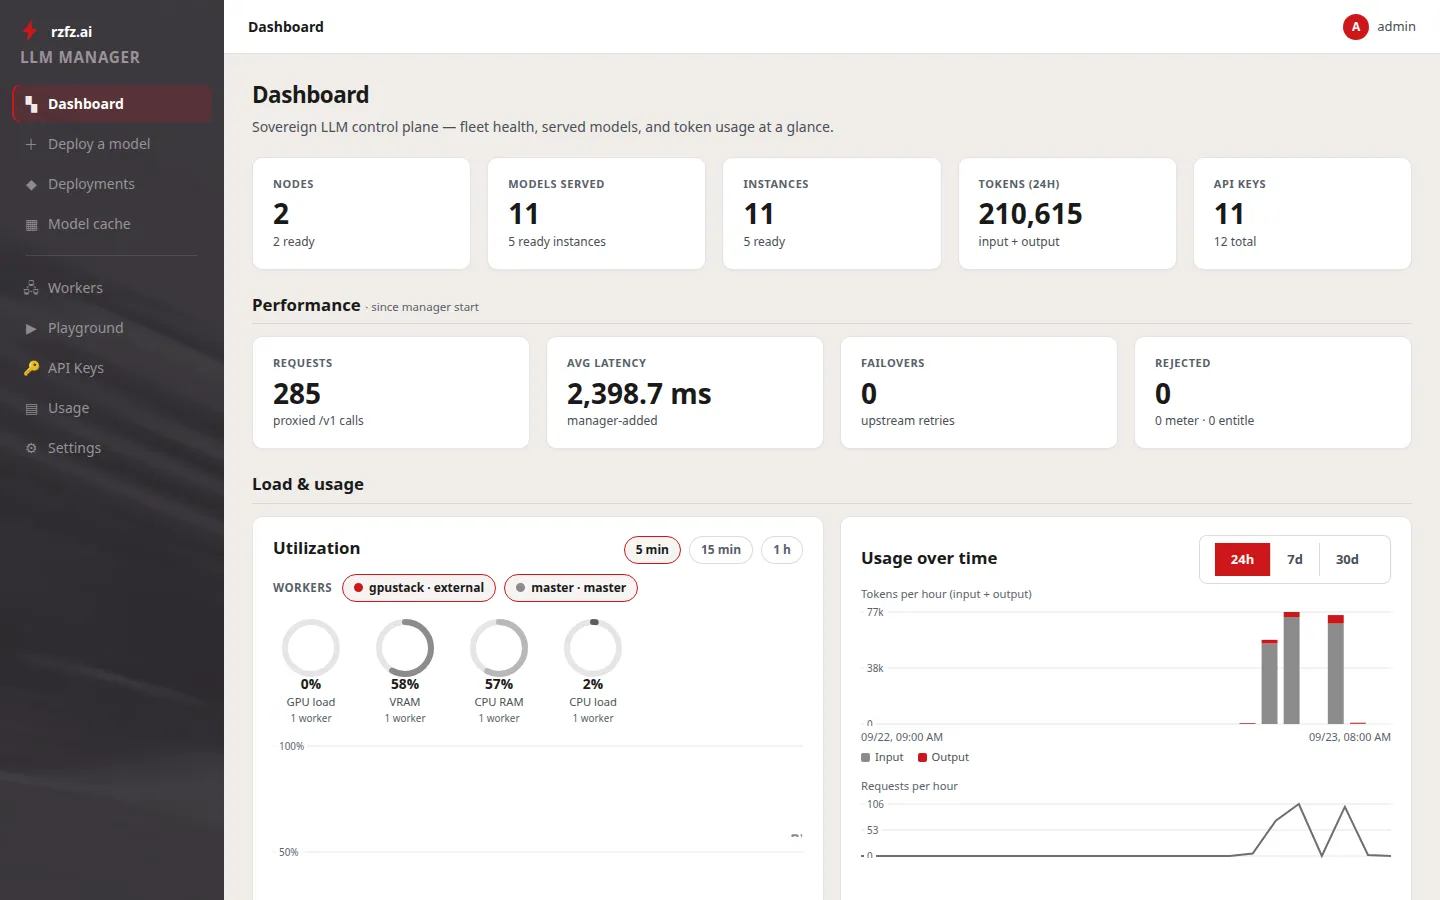1440x900 pixels.
Task: Click the plus icon beside Deploy a model
Action: pyautogui.click(x=31, y=144)
